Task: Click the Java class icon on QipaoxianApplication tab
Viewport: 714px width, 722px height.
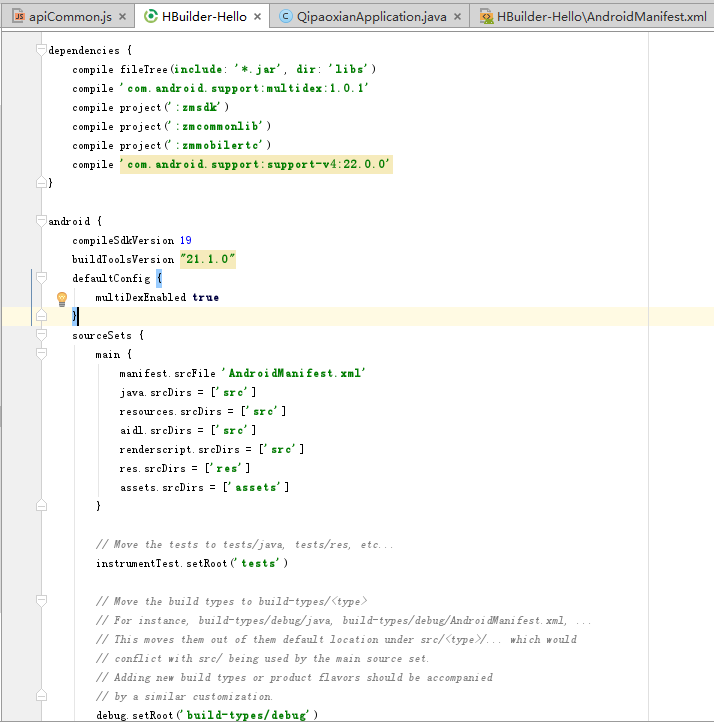Action: click(287, 17)
